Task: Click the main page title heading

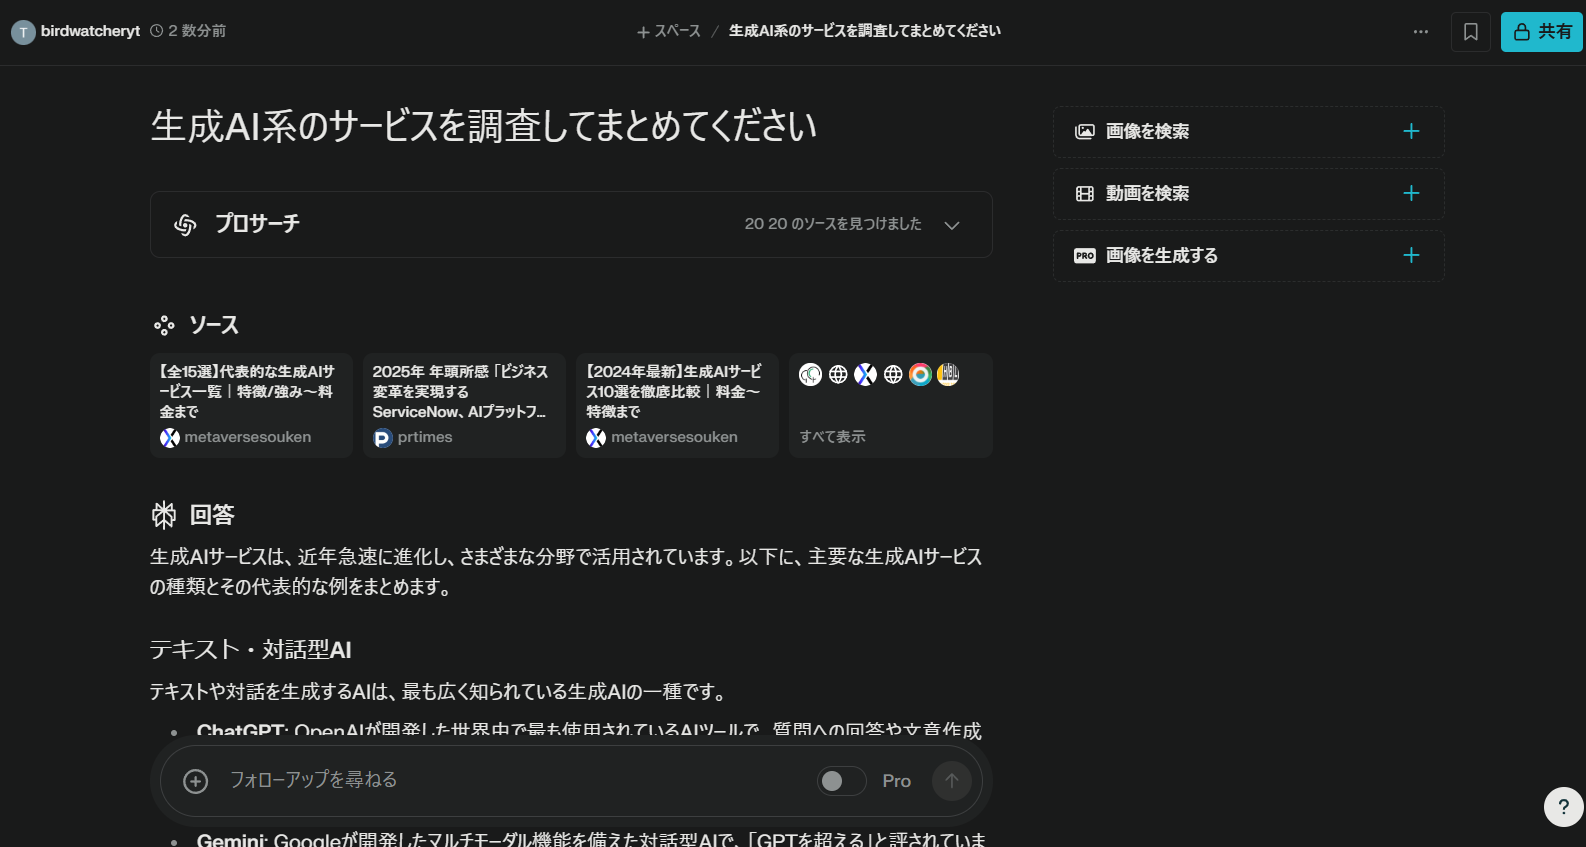Action: point(484,126)
